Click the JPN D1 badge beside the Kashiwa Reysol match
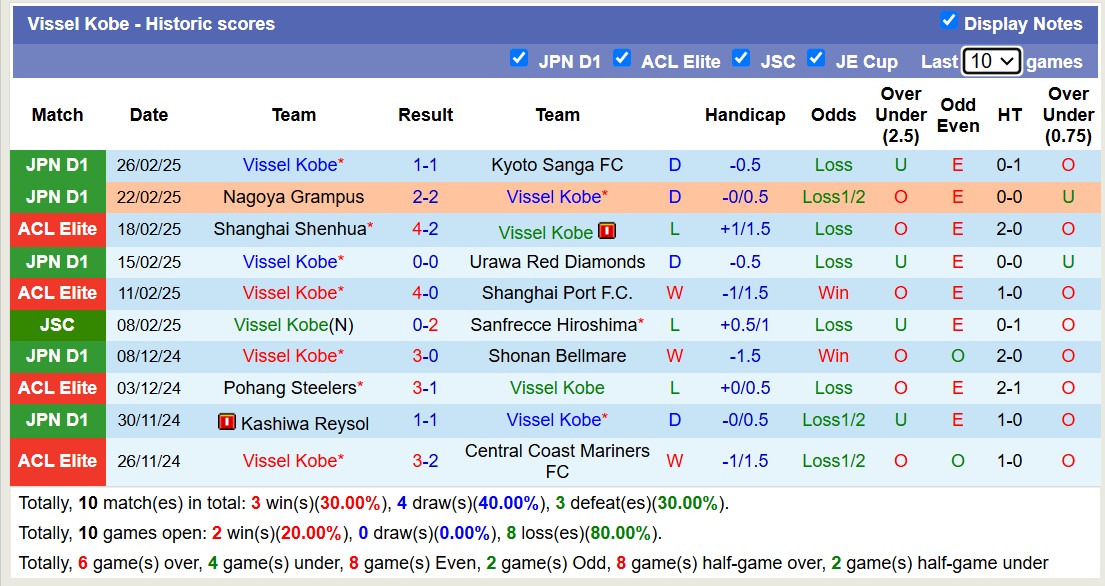This screenshot has width=1105, height=586. point(57,421)
